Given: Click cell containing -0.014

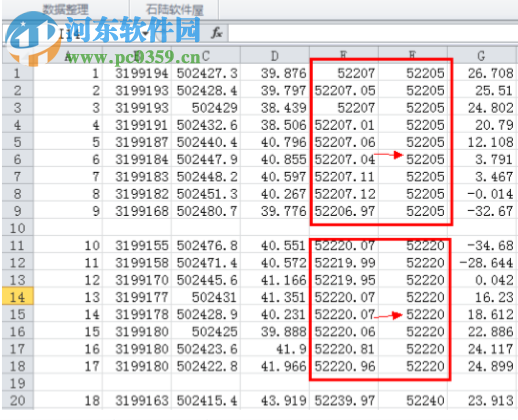Looking at the screenshot, I should (x=481, y=194).
